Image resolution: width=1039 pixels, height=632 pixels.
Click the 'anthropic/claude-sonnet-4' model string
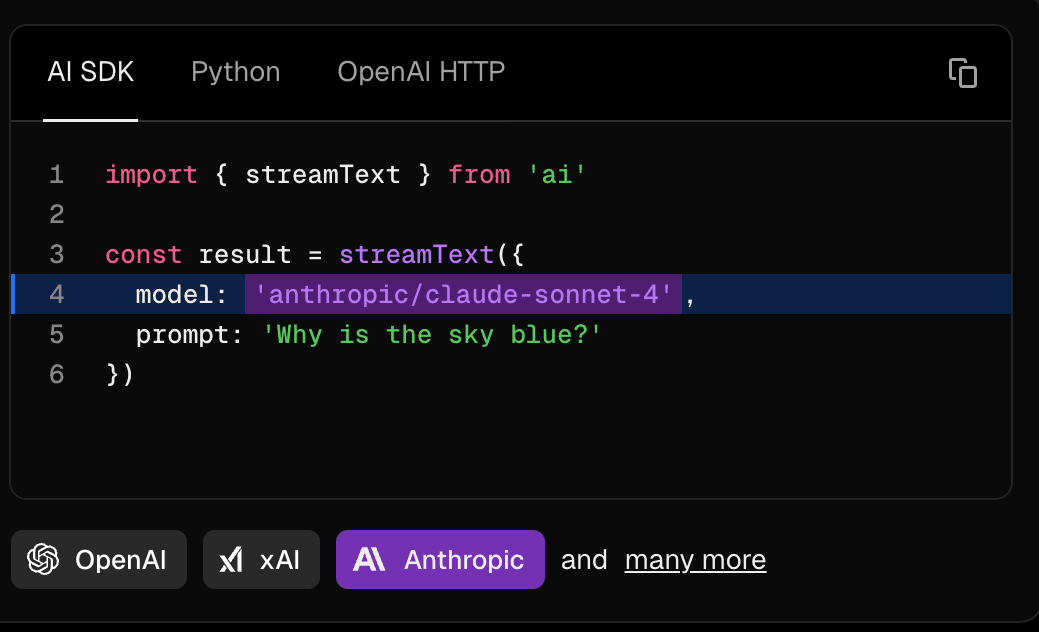[x=463, y=294]
